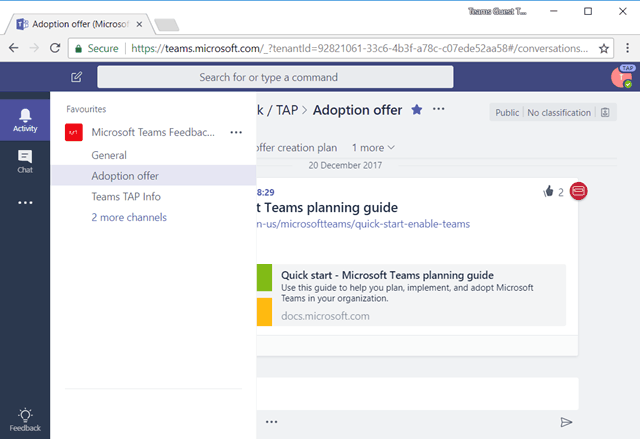Show more apps via sidebar ellipsis
Image resolution: width=640 pixels, height=439 pixels.
point(25,203)
